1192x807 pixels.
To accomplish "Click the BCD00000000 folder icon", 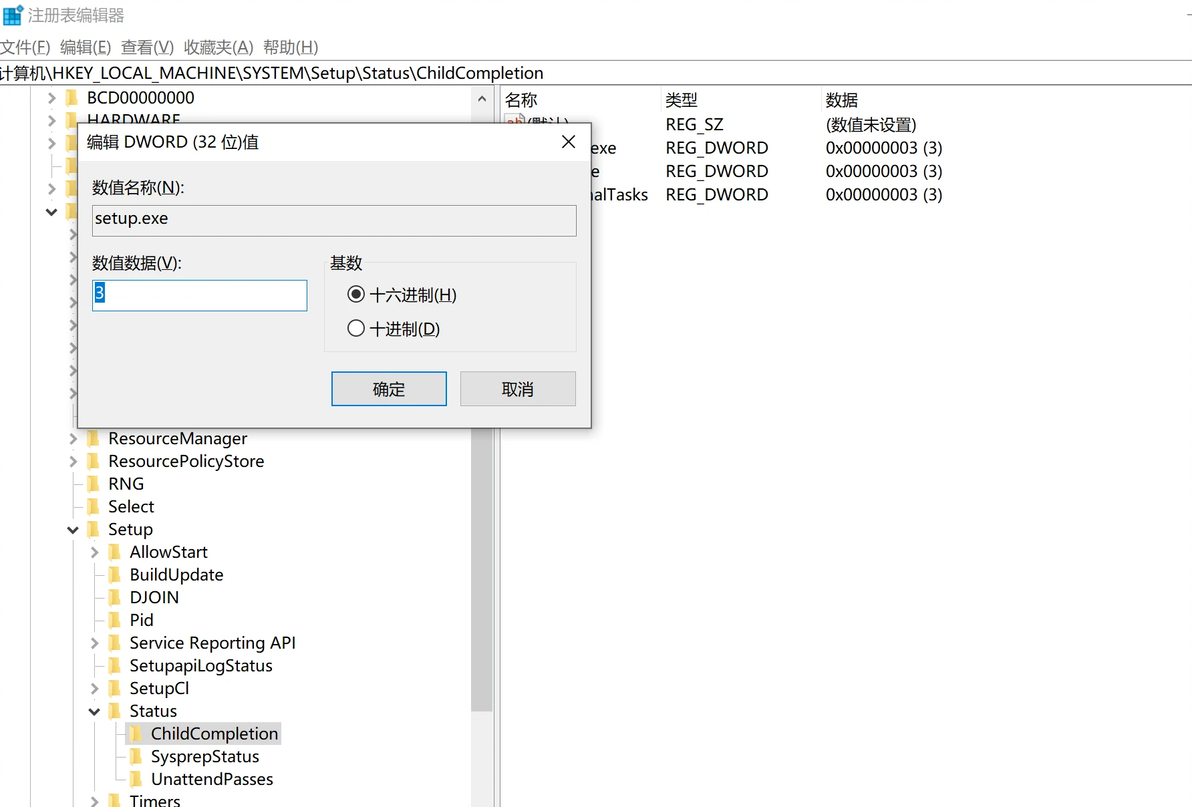I will 72,97.
